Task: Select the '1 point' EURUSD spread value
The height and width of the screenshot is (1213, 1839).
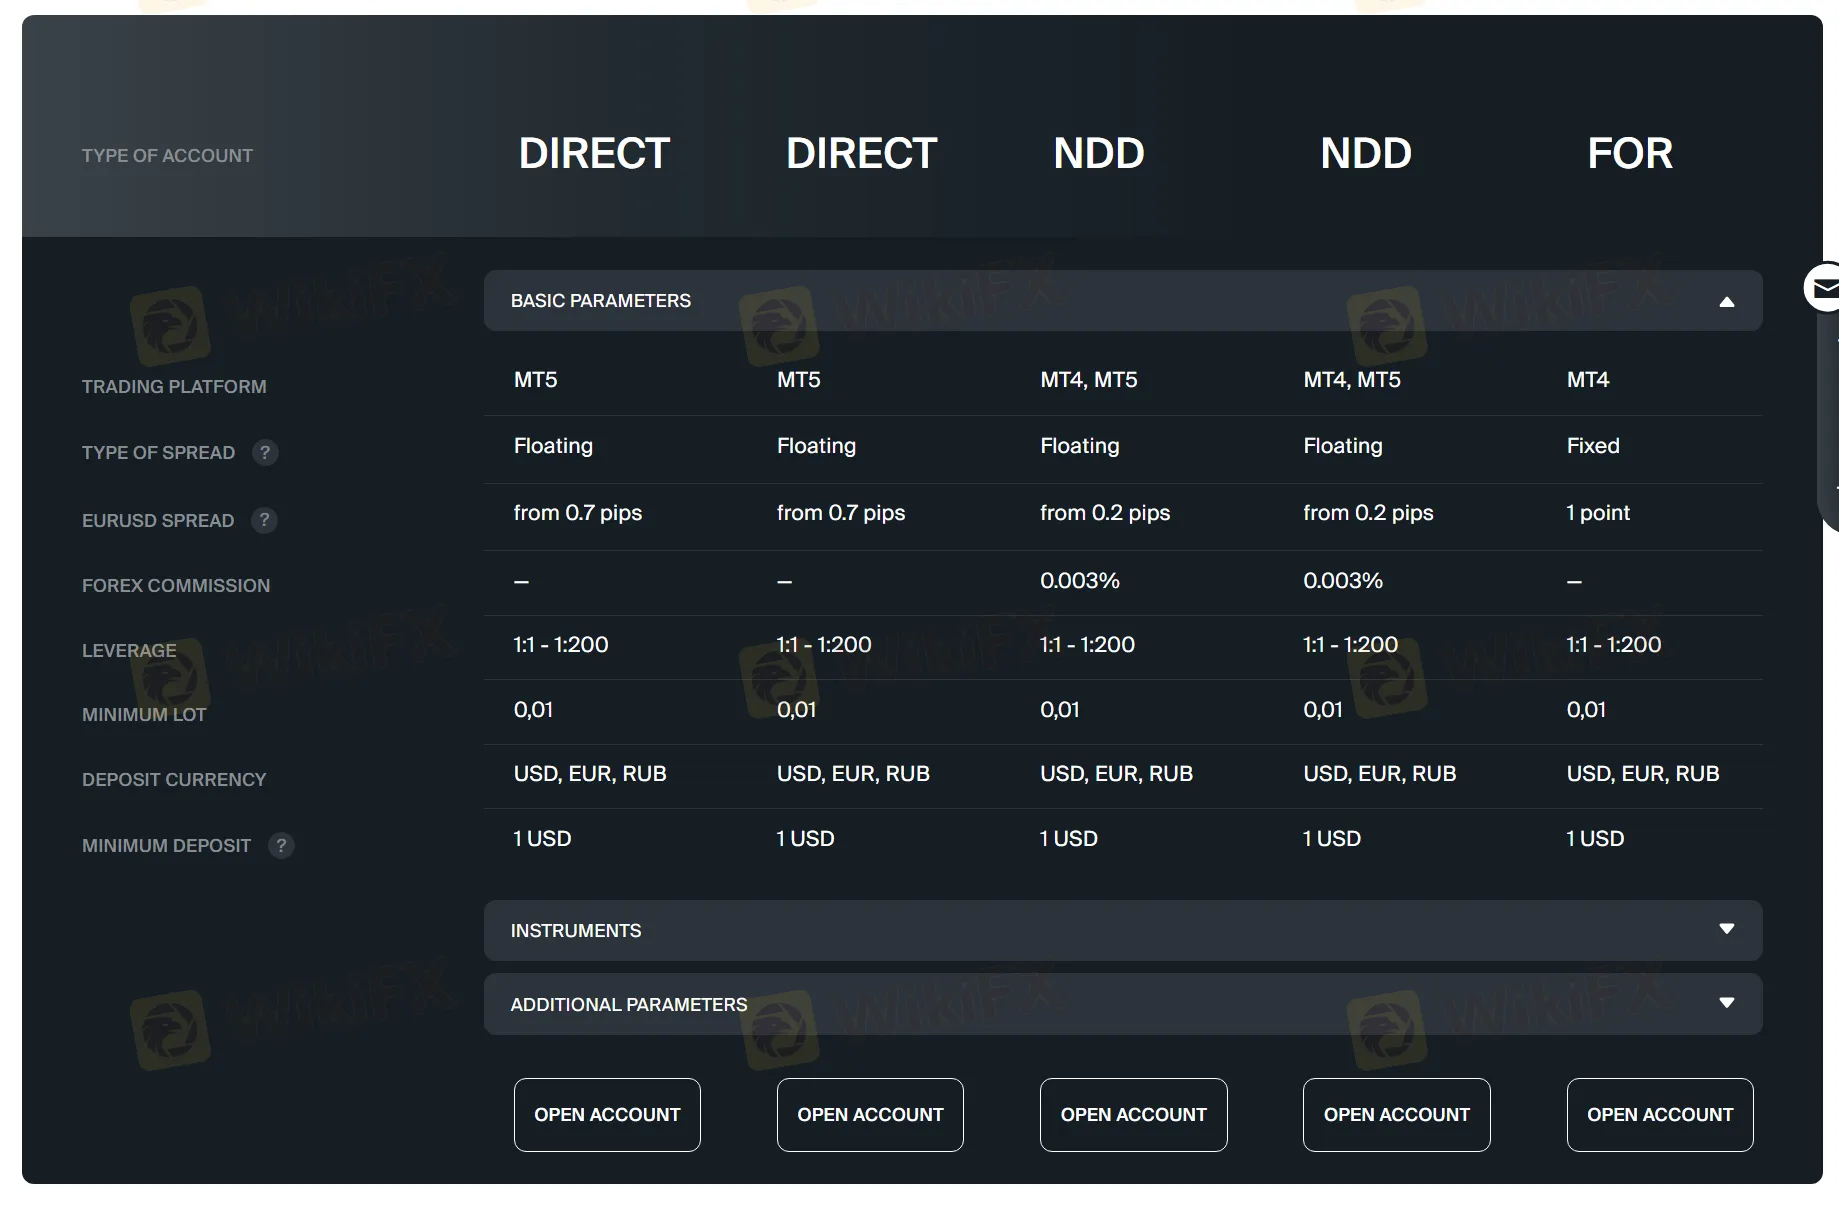Action: (1598, 513)
